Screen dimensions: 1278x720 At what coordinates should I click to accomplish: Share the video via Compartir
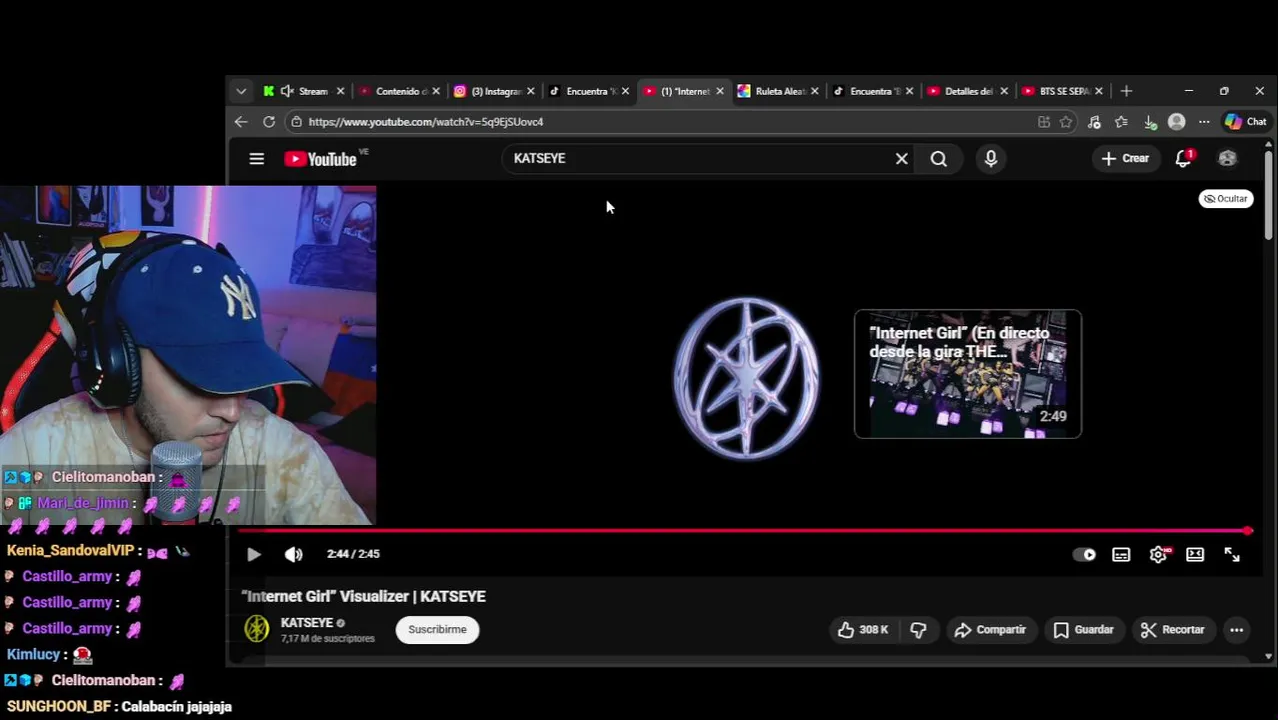click(990, 629)
